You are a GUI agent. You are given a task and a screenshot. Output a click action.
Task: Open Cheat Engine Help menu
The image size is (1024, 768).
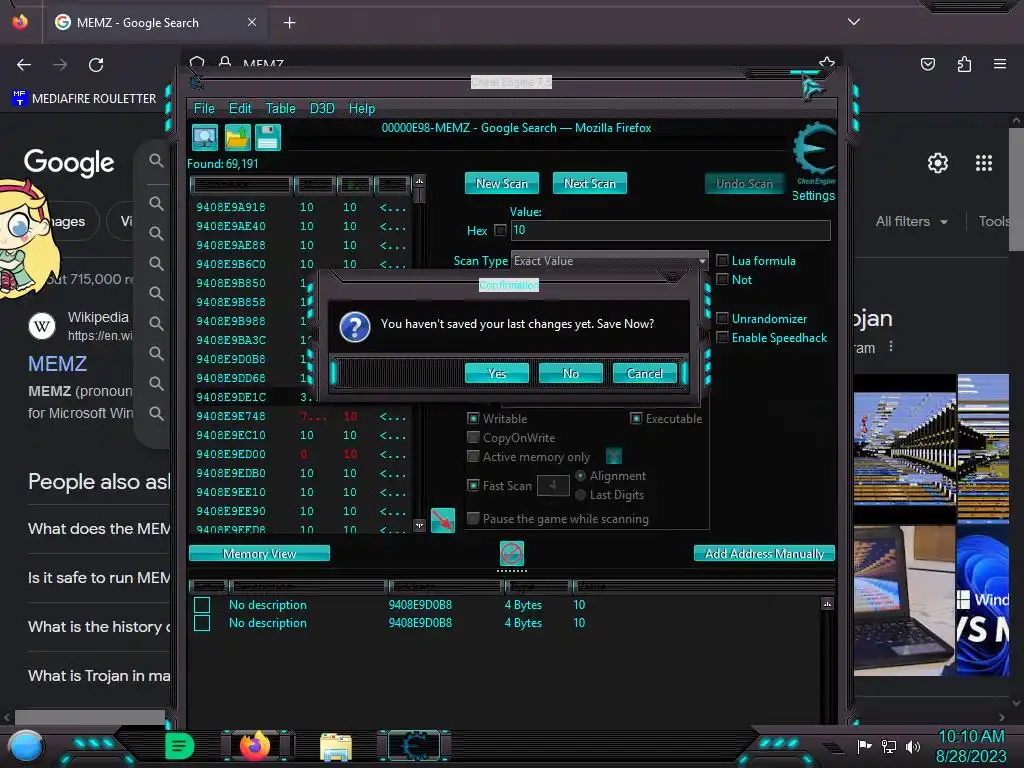tap(362, 108)
